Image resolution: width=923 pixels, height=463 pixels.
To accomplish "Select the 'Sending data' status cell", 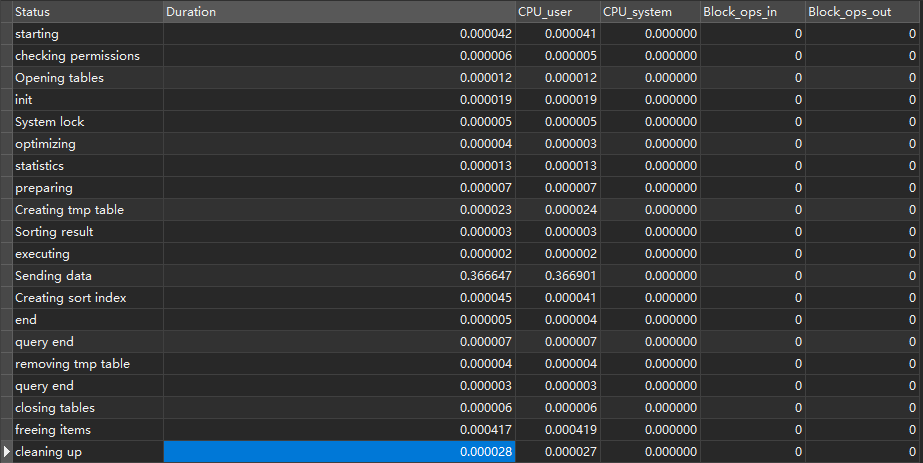I will (x=87, y=276).
